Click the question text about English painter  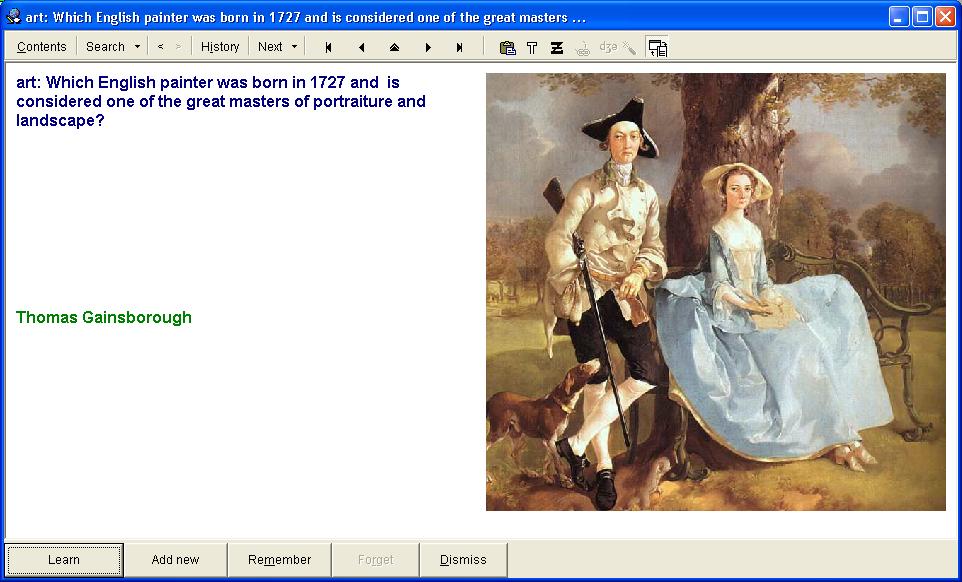tap(220, 101)
